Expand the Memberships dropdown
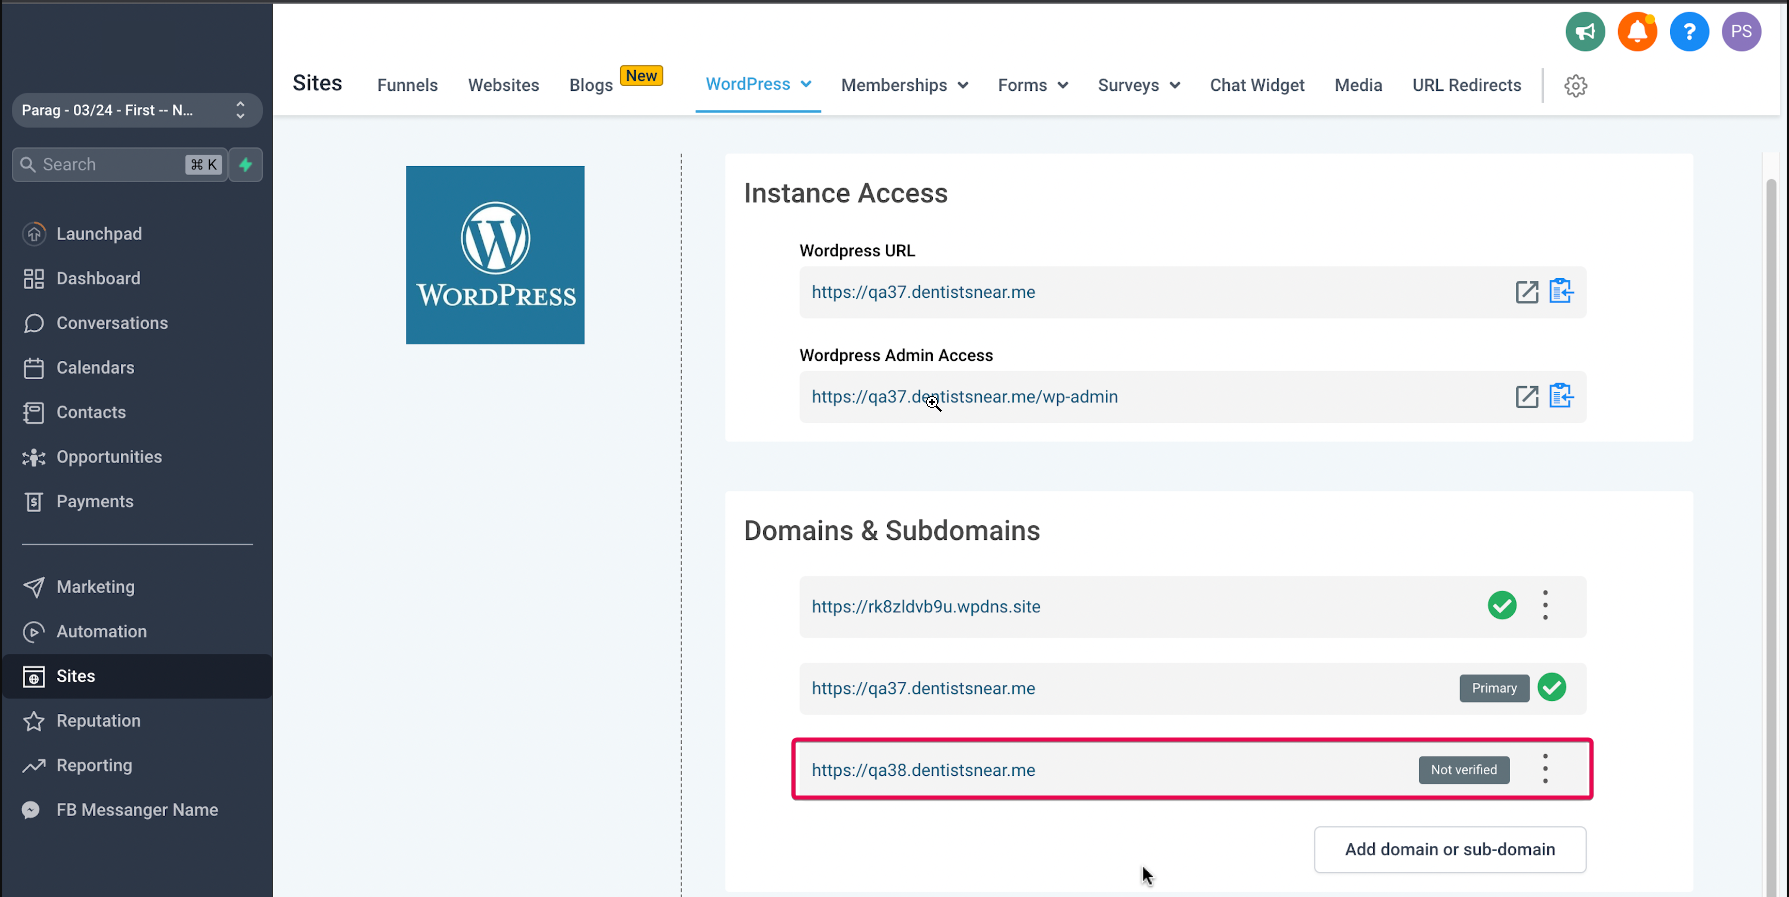This screenshot has width=1789, height=897. point(905,85)
